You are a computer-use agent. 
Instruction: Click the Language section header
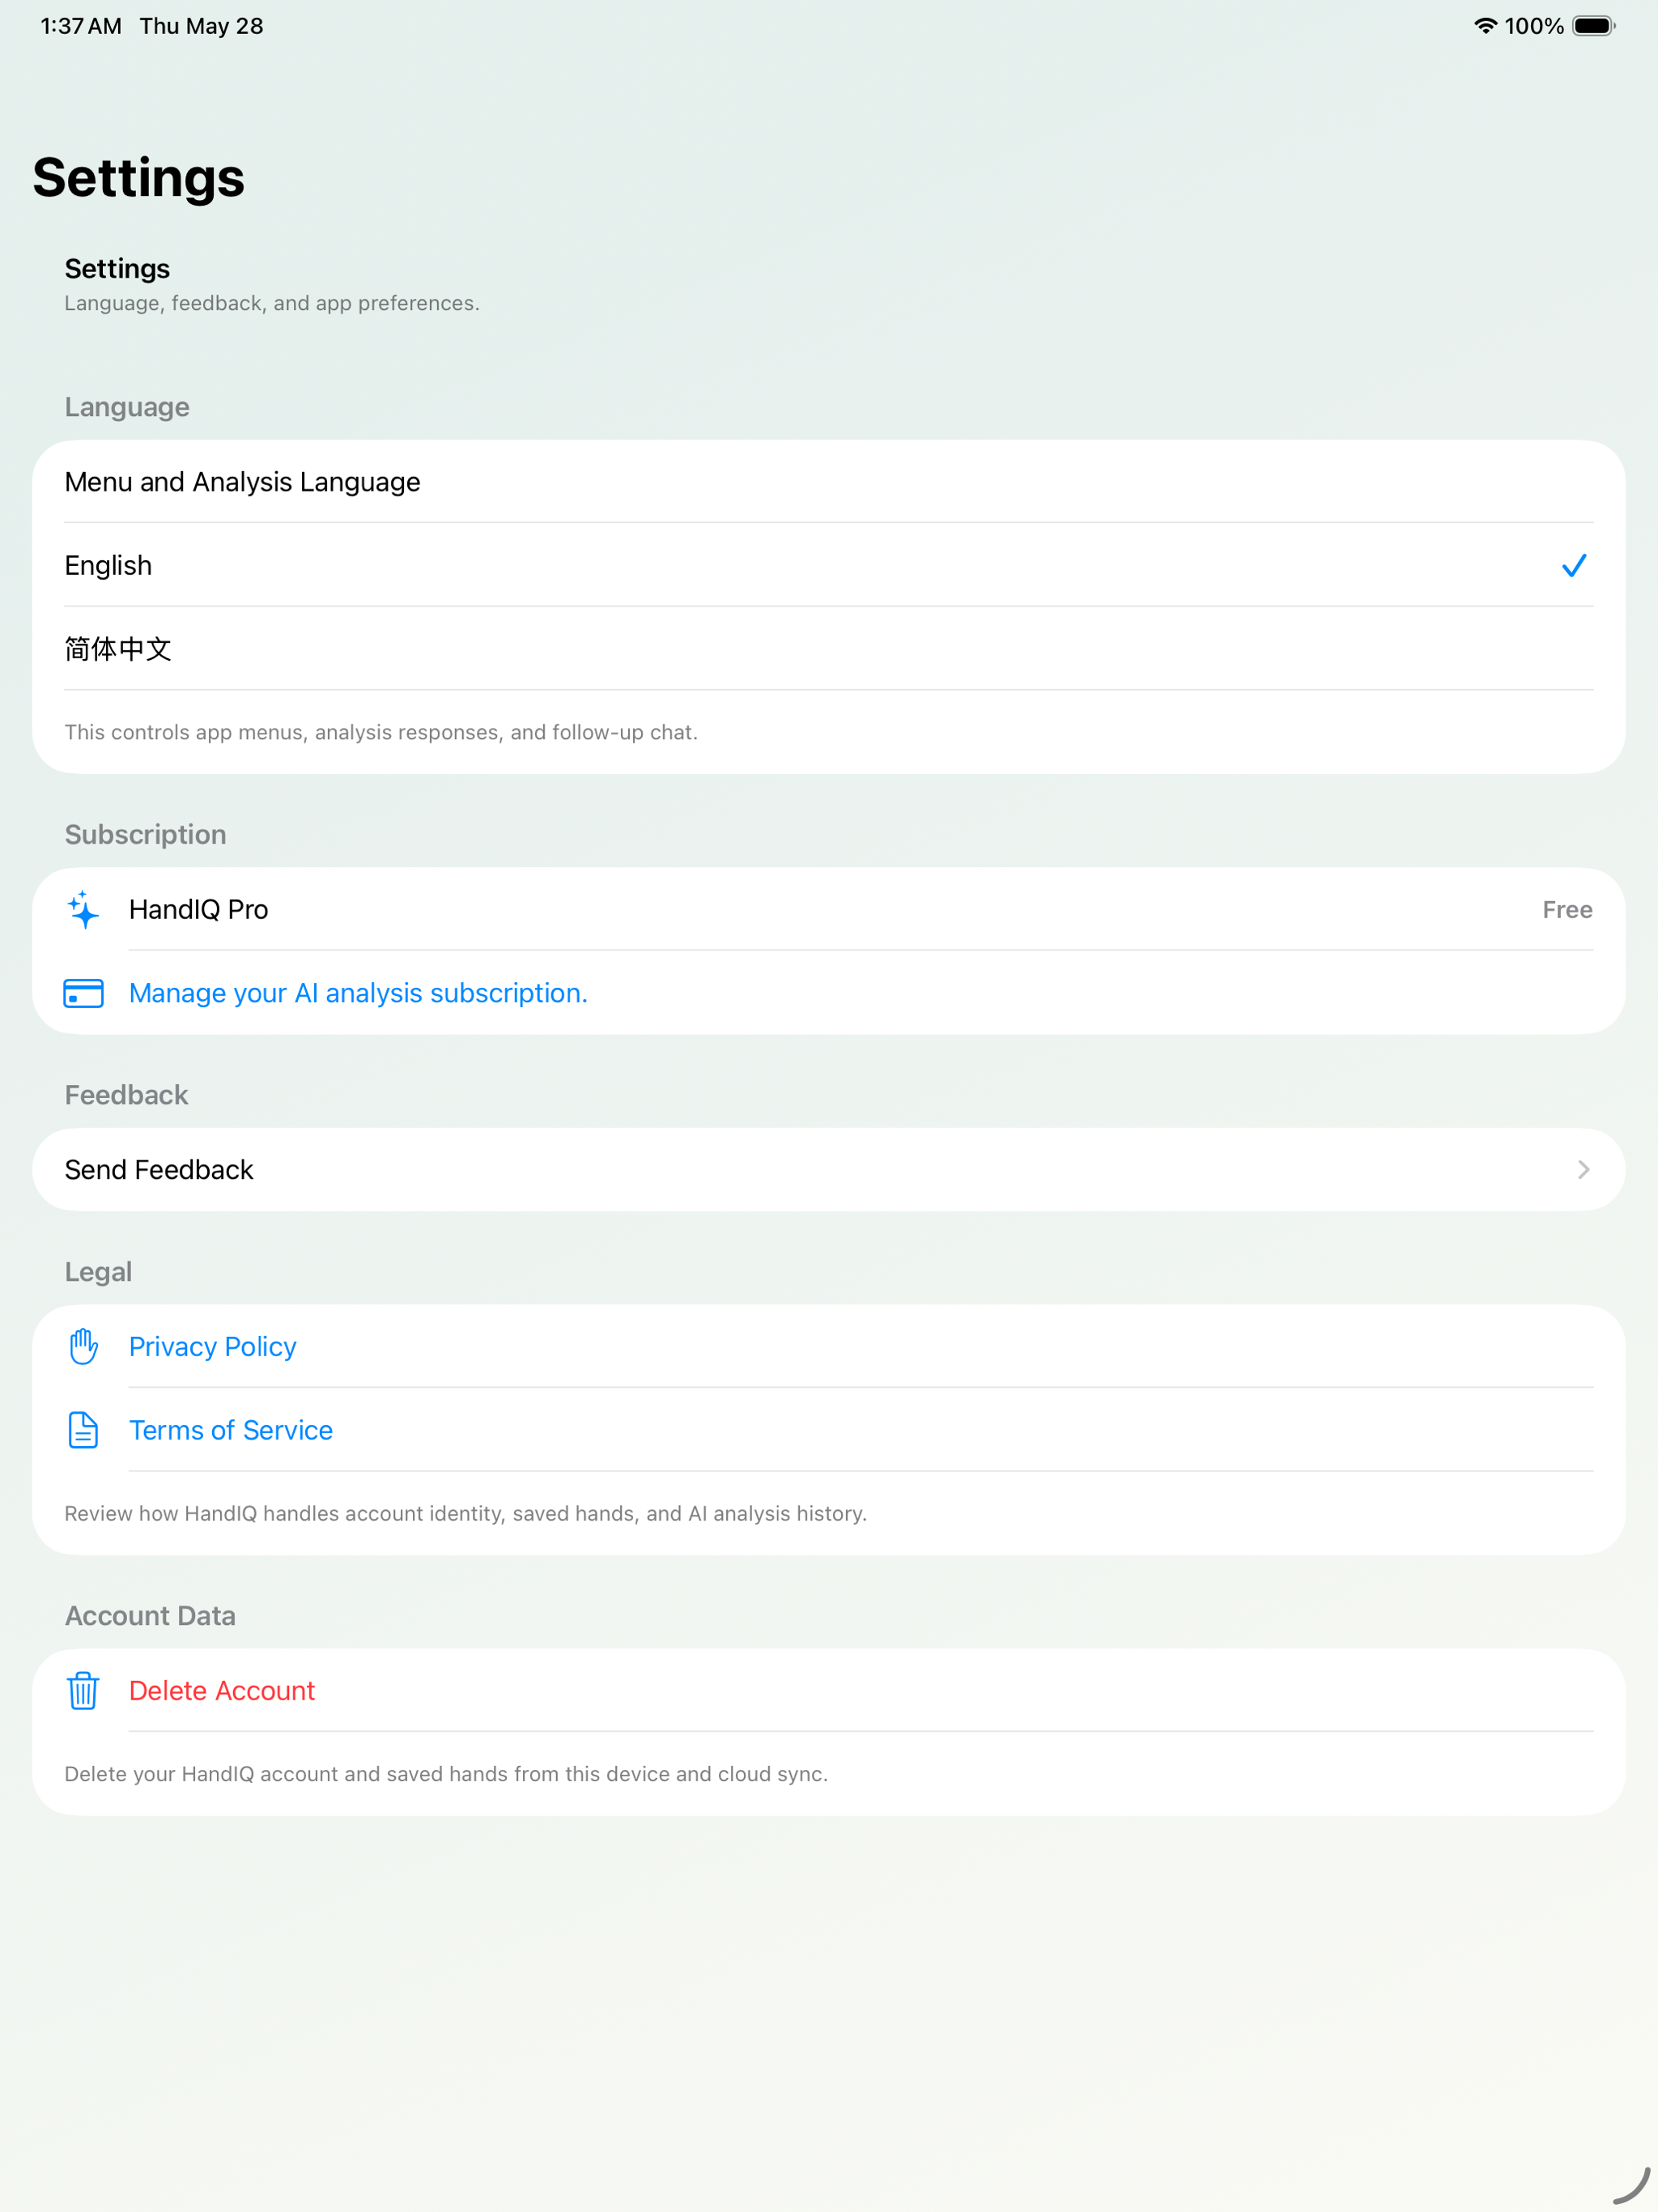tap(127, 407)
